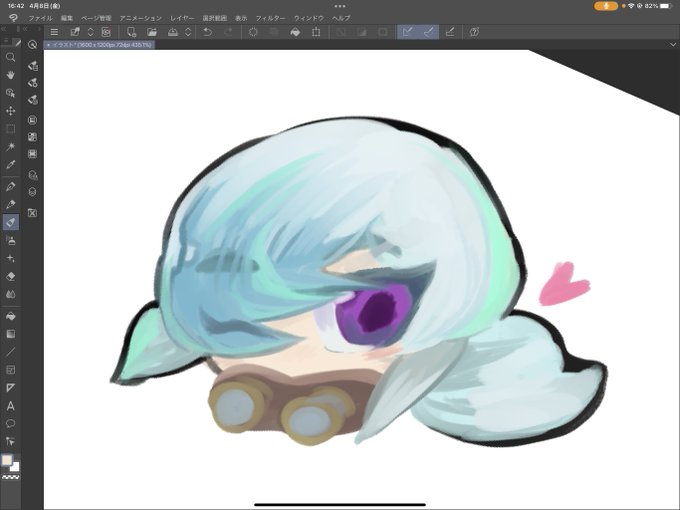Open the ページ管理 menu
The height and width of the screenshot is (510, 680).
(x=96, y=18)
